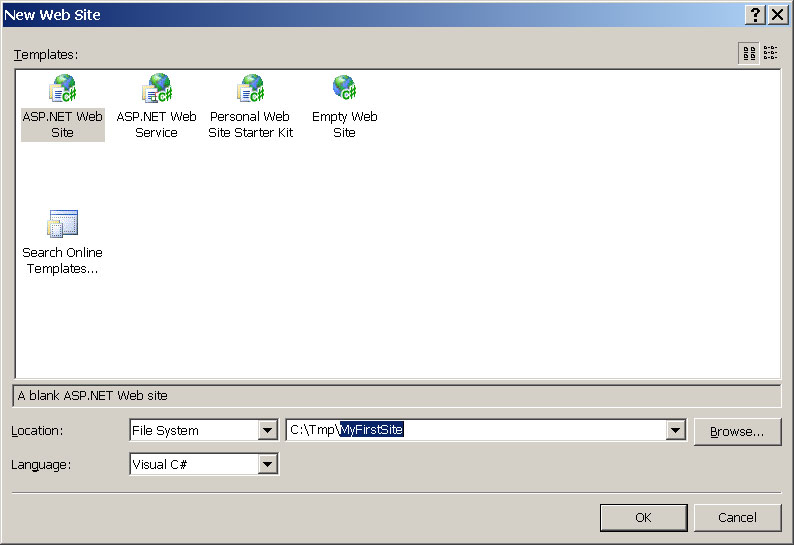Click the 'ASP.NET Web Site' label text
Screen dimensions: 794x545
63,125
